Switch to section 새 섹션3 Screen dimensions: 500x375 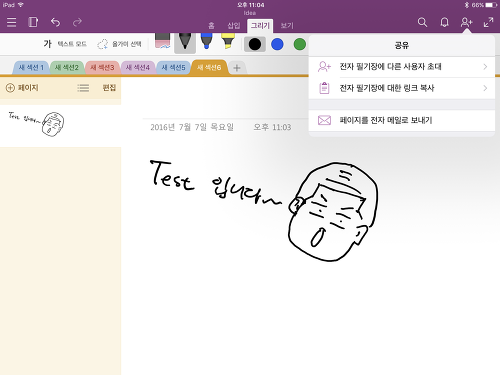pos(102,68)
